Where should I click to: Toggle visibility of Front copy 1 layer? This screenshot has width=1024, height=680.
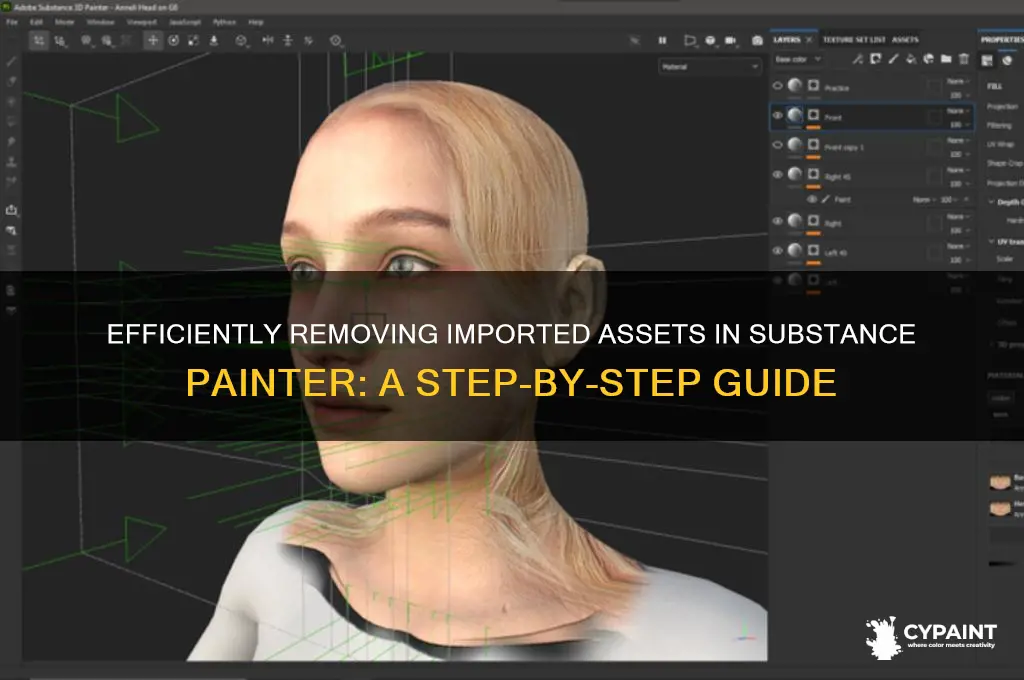point(777,145)
